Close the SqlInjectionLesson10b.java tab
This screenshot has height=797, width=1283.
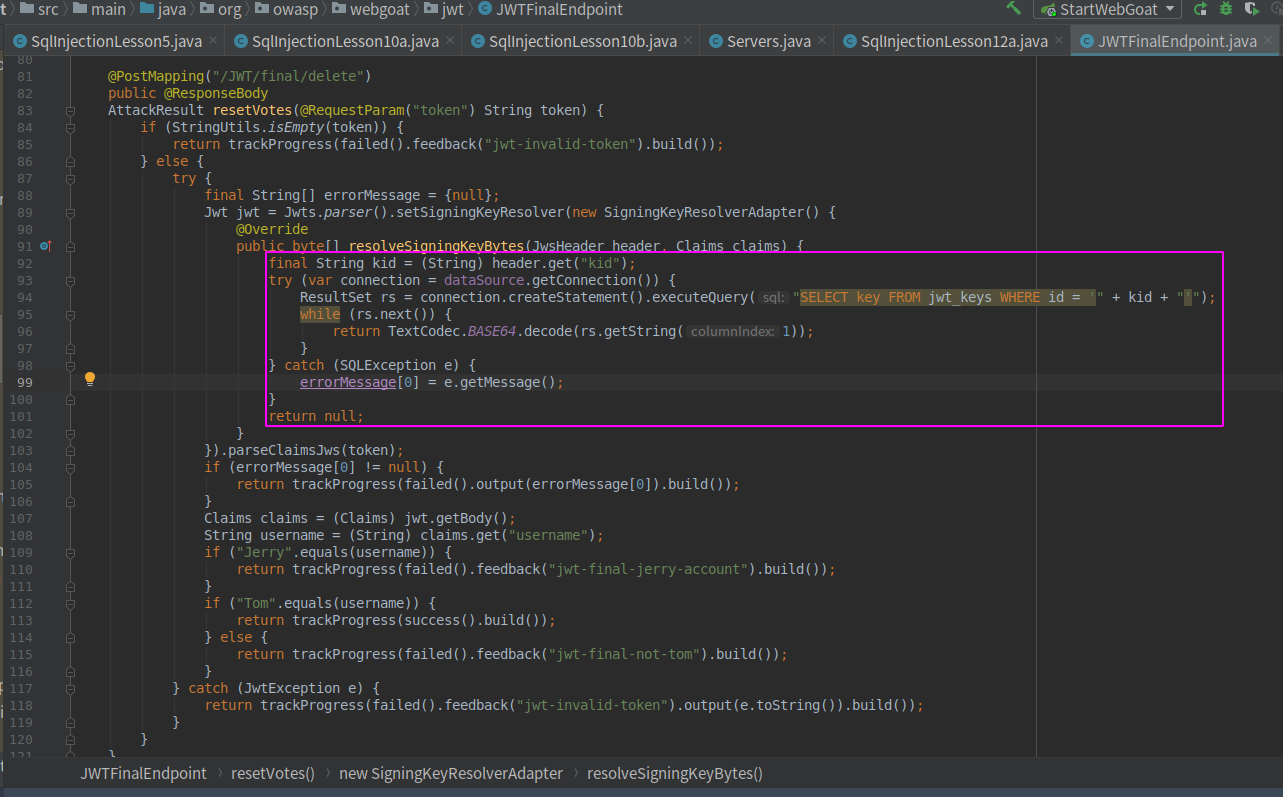(689, 41)
